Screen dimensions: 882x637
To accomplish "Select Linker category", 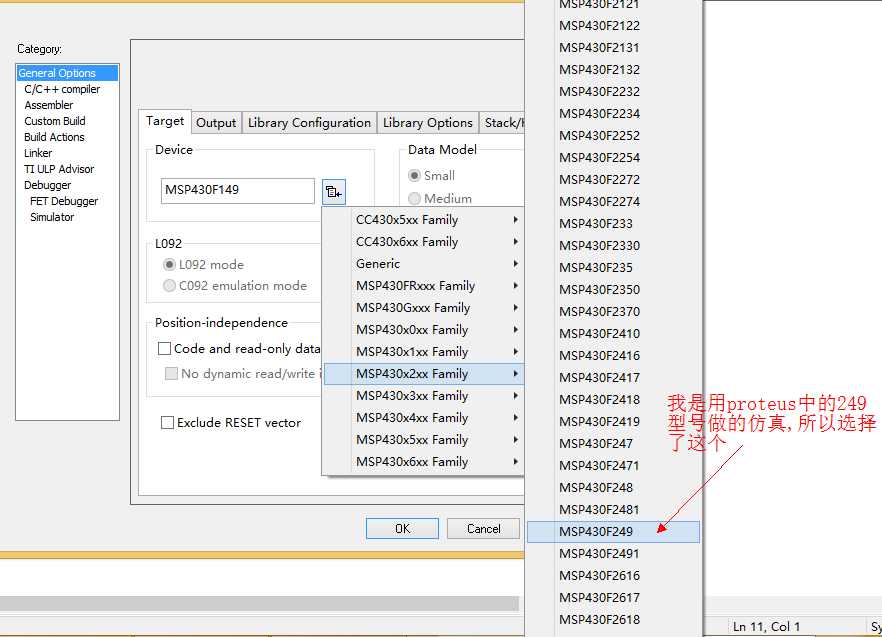I will (38, 153).
